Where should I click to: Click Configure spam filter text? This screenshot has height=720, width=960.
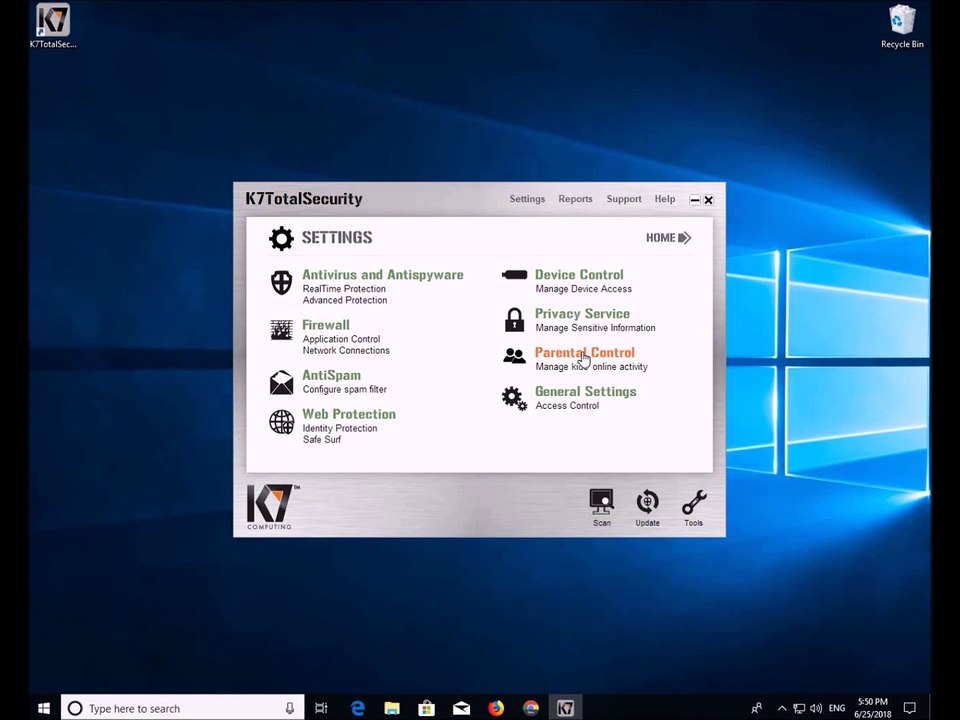coord(345,389)
